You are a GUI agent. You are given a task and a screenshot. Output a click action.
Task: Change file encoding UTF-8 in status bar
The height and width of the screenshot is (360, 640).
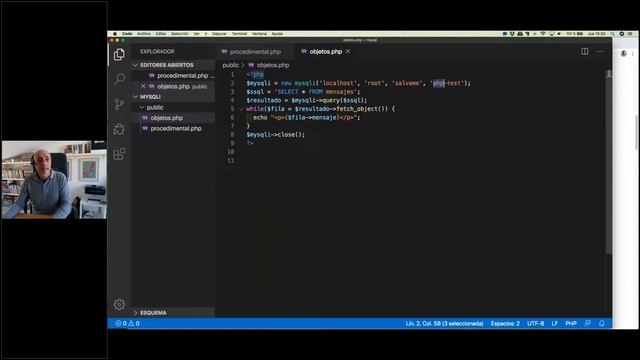[x=536, y=323]
